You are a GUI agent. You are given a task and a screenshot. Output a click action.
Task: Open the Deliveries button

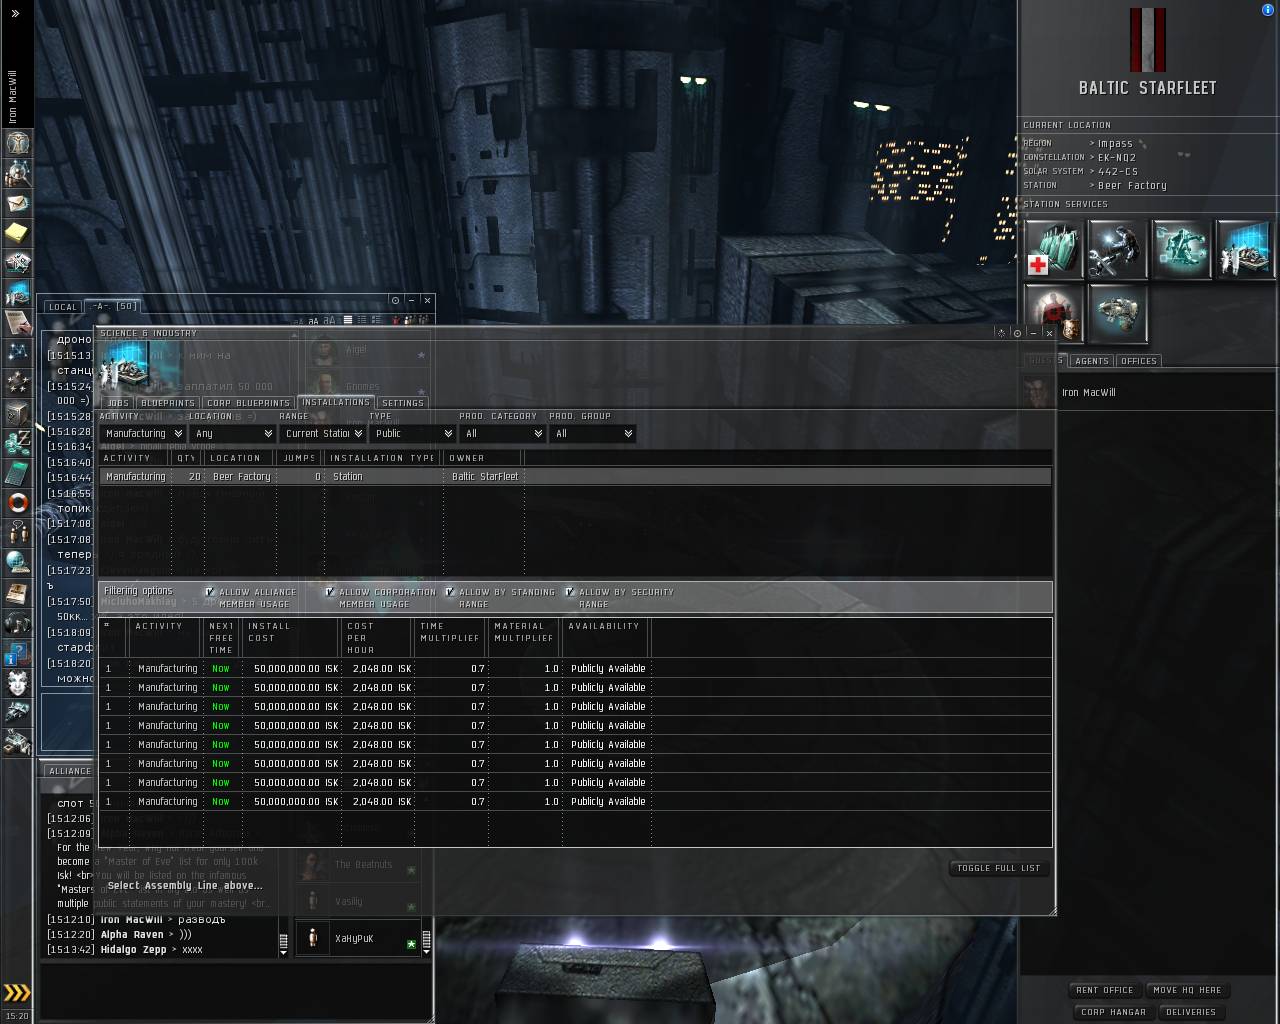point(1191,1012)
